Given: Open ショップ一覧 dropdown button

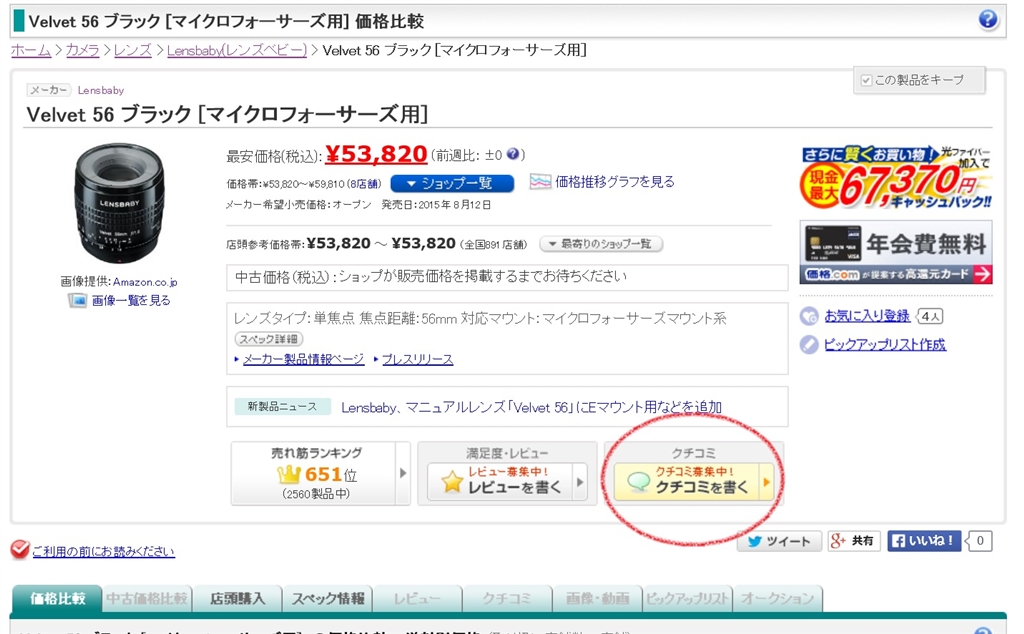Looking at the screenshot, I should pos(452,183).
